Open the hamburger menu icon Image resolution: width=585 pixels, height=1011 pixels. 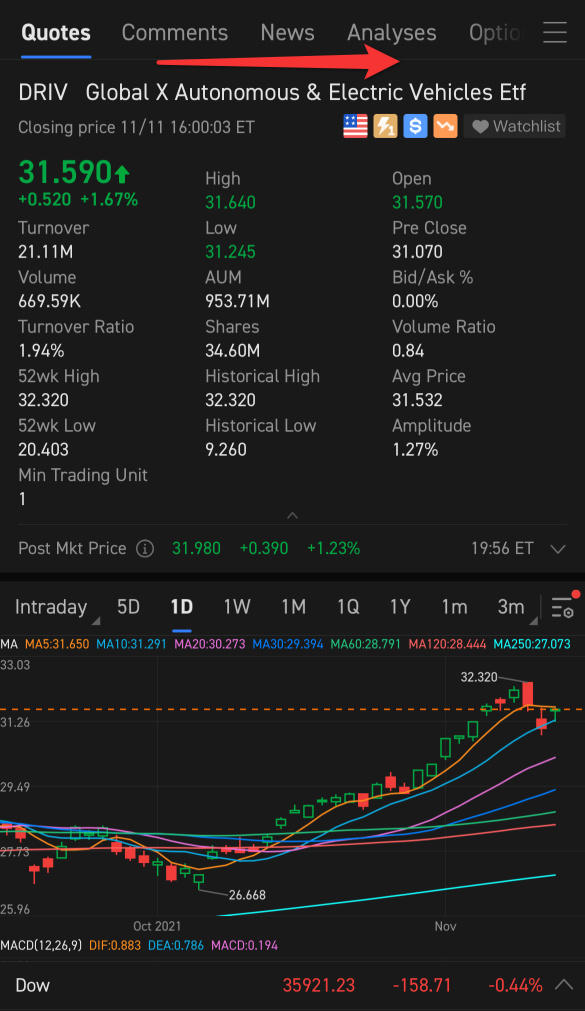click(x=555, y=32)
